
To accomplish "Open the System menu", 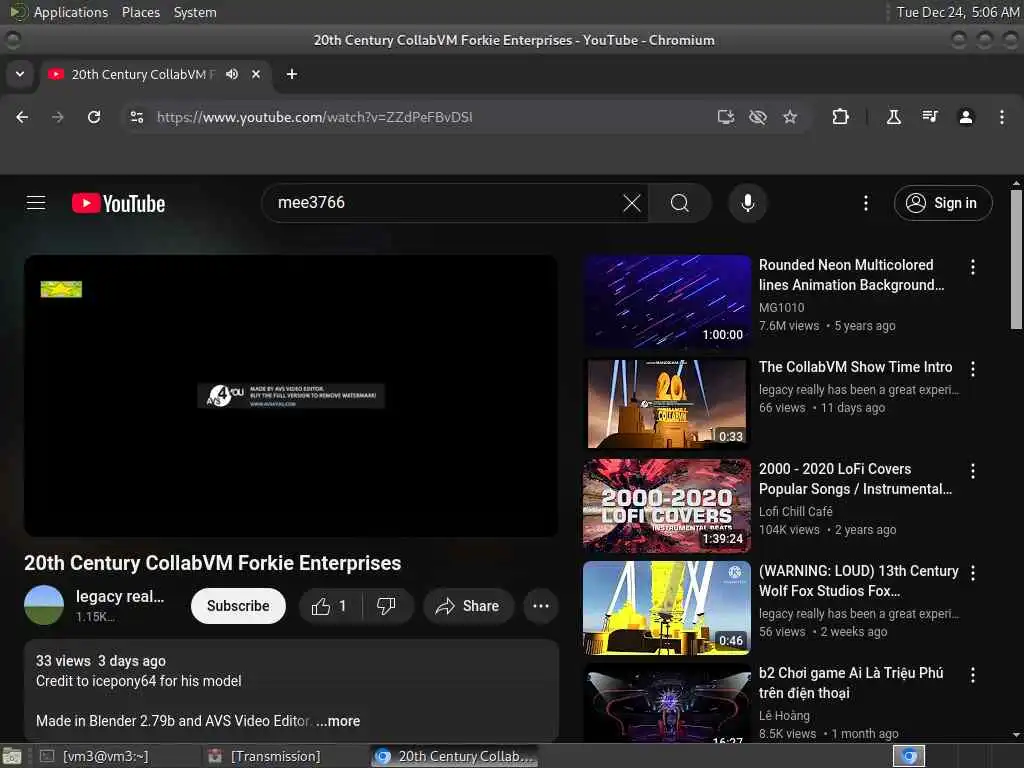I will click(195, 12).
